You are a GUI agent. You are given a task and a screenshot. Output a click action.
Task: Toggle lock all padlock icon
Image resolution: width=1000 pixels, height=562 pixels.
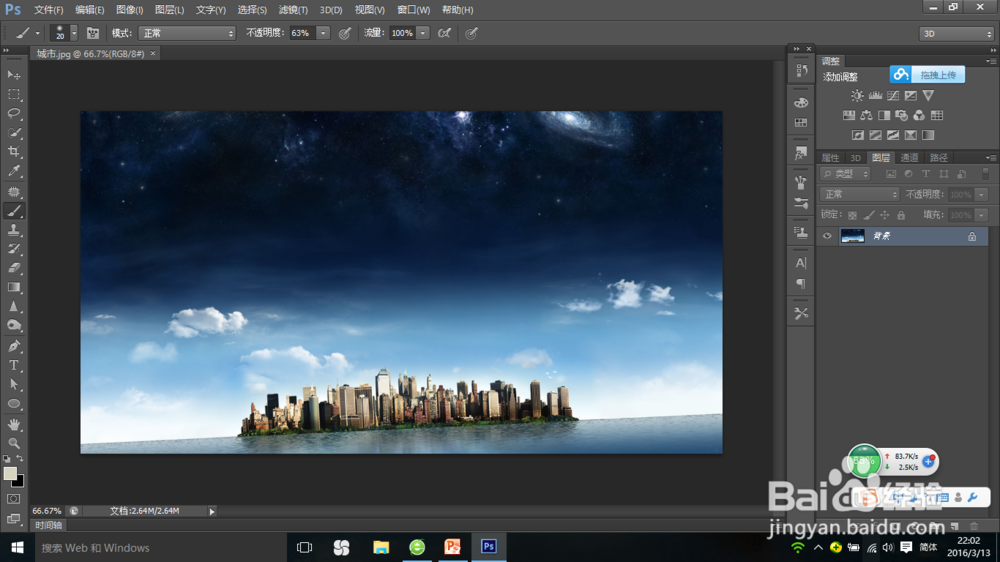[x=901, y=215]
